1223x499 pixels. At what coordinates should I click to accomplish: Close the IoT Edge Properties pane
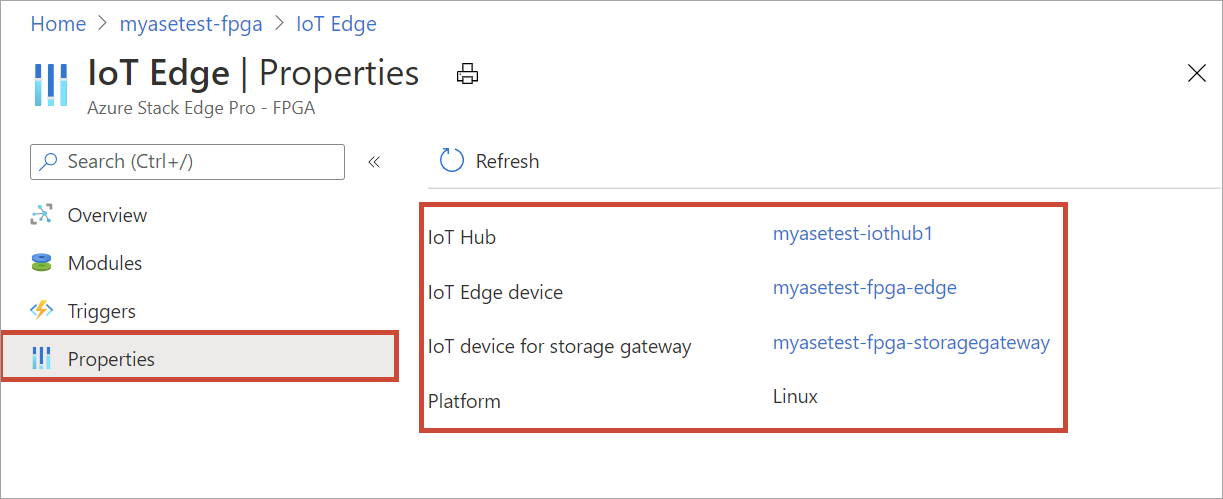coord(1196,73)
